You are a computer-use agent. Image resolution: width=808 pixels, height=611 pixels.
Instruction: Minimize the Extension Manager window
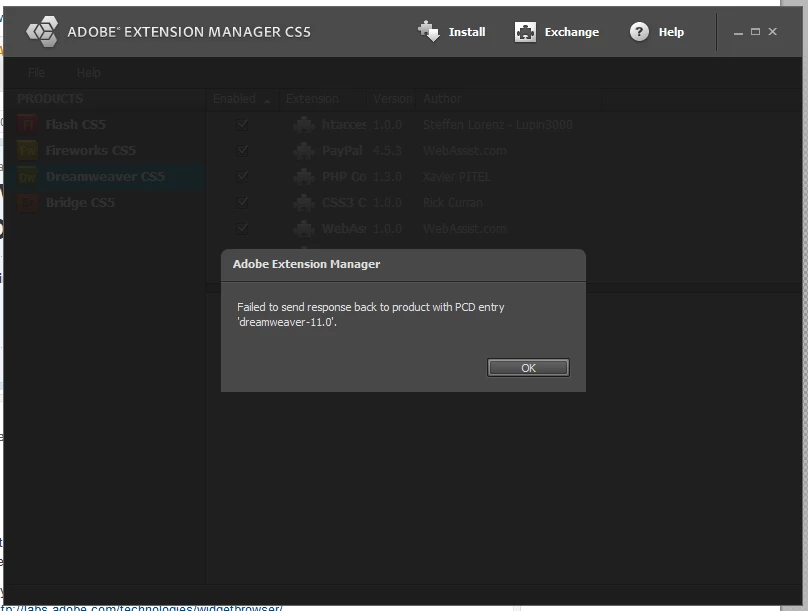click(x=738, y=32)
